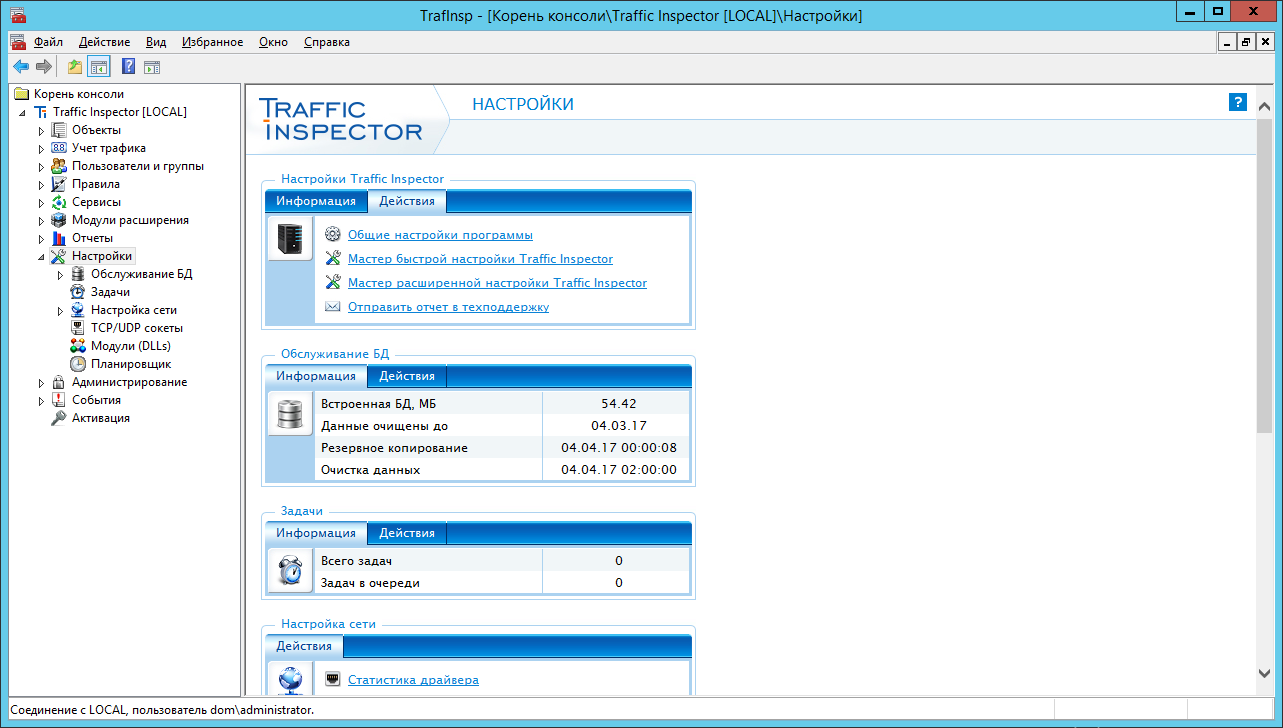The height and width of the screenshot is (728, 1283).
Task: Select Корень консоли tree root
Action: click(x=78, y=94)
